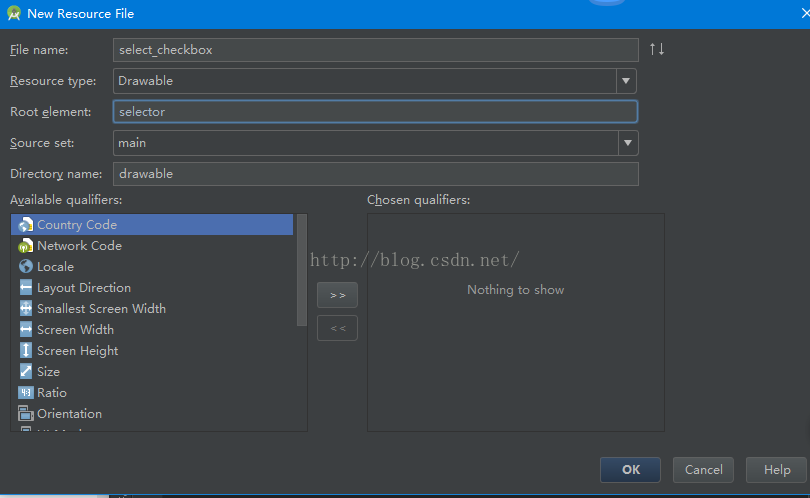This screenshot has height=498, width=810.
Task: Select the Smallest Screen Width text
Action: tap(101, 308)
